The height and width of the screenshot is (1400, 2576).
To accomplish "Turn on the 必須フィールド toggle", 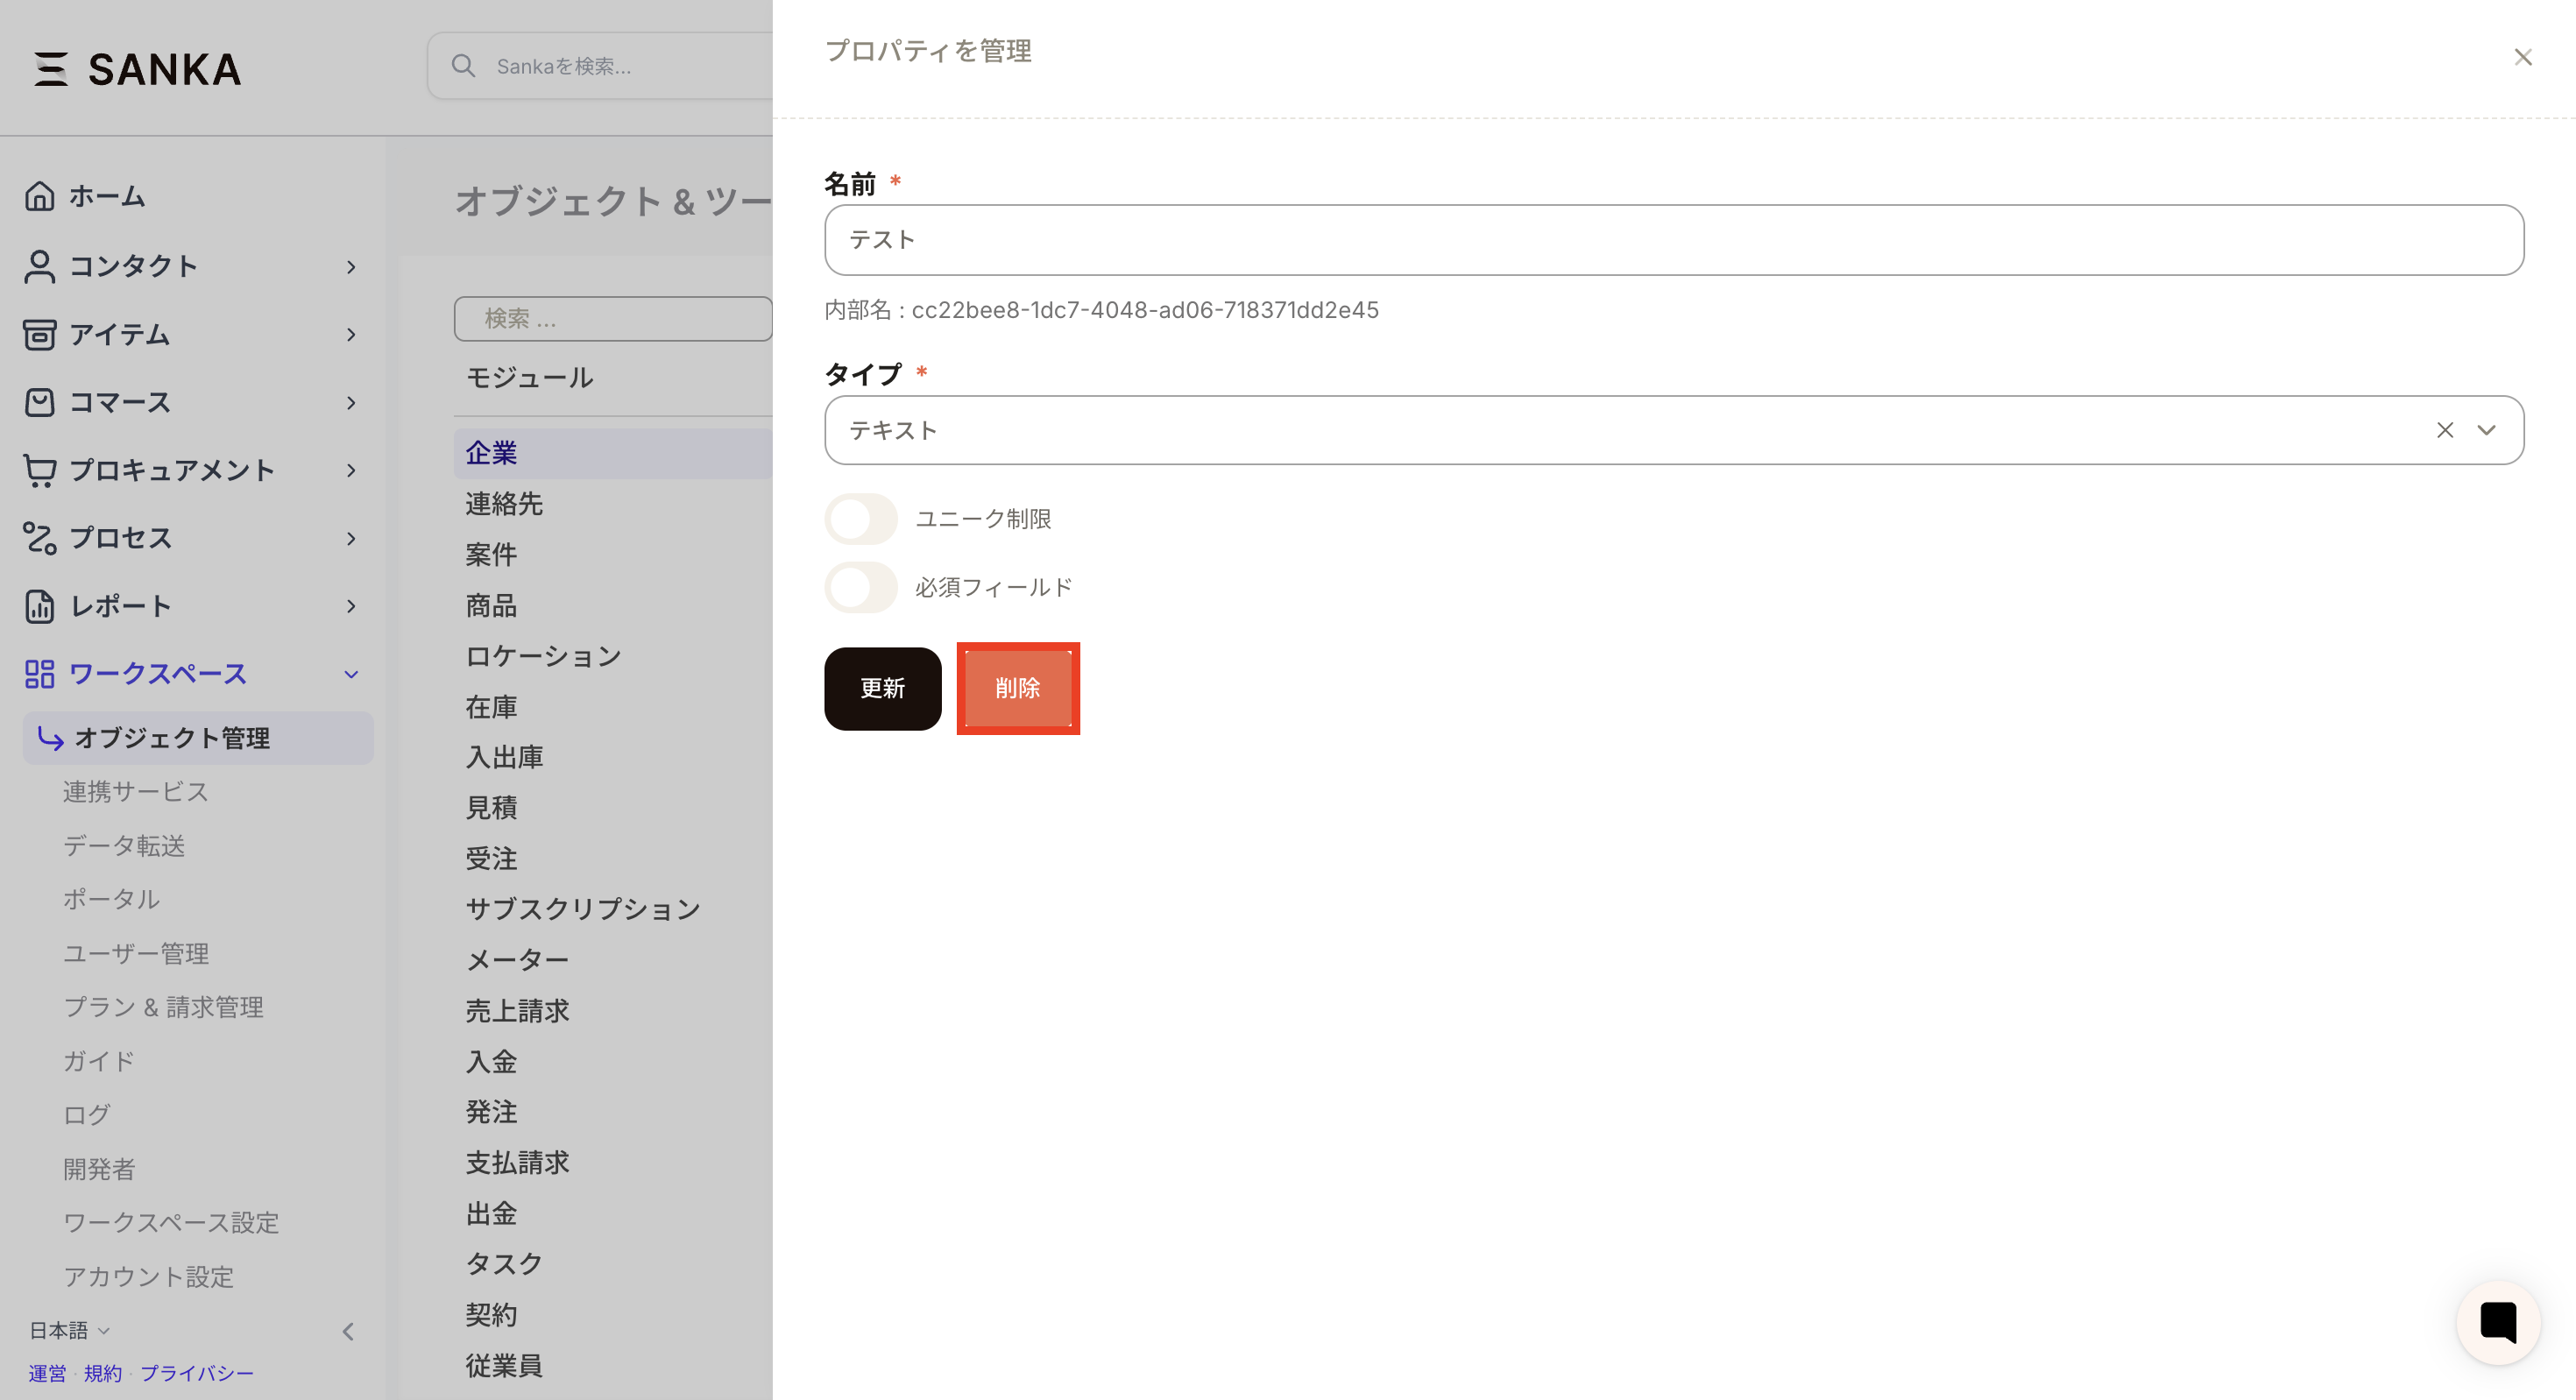I will (x=860, y=587).
